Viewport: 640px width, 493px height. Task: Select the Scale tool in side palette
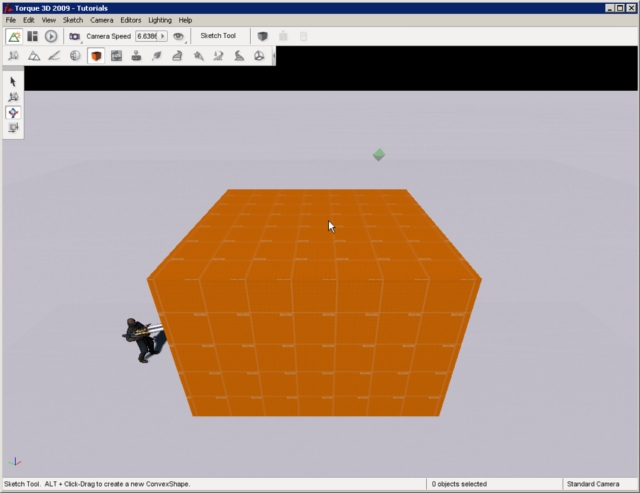coord(13,128)
